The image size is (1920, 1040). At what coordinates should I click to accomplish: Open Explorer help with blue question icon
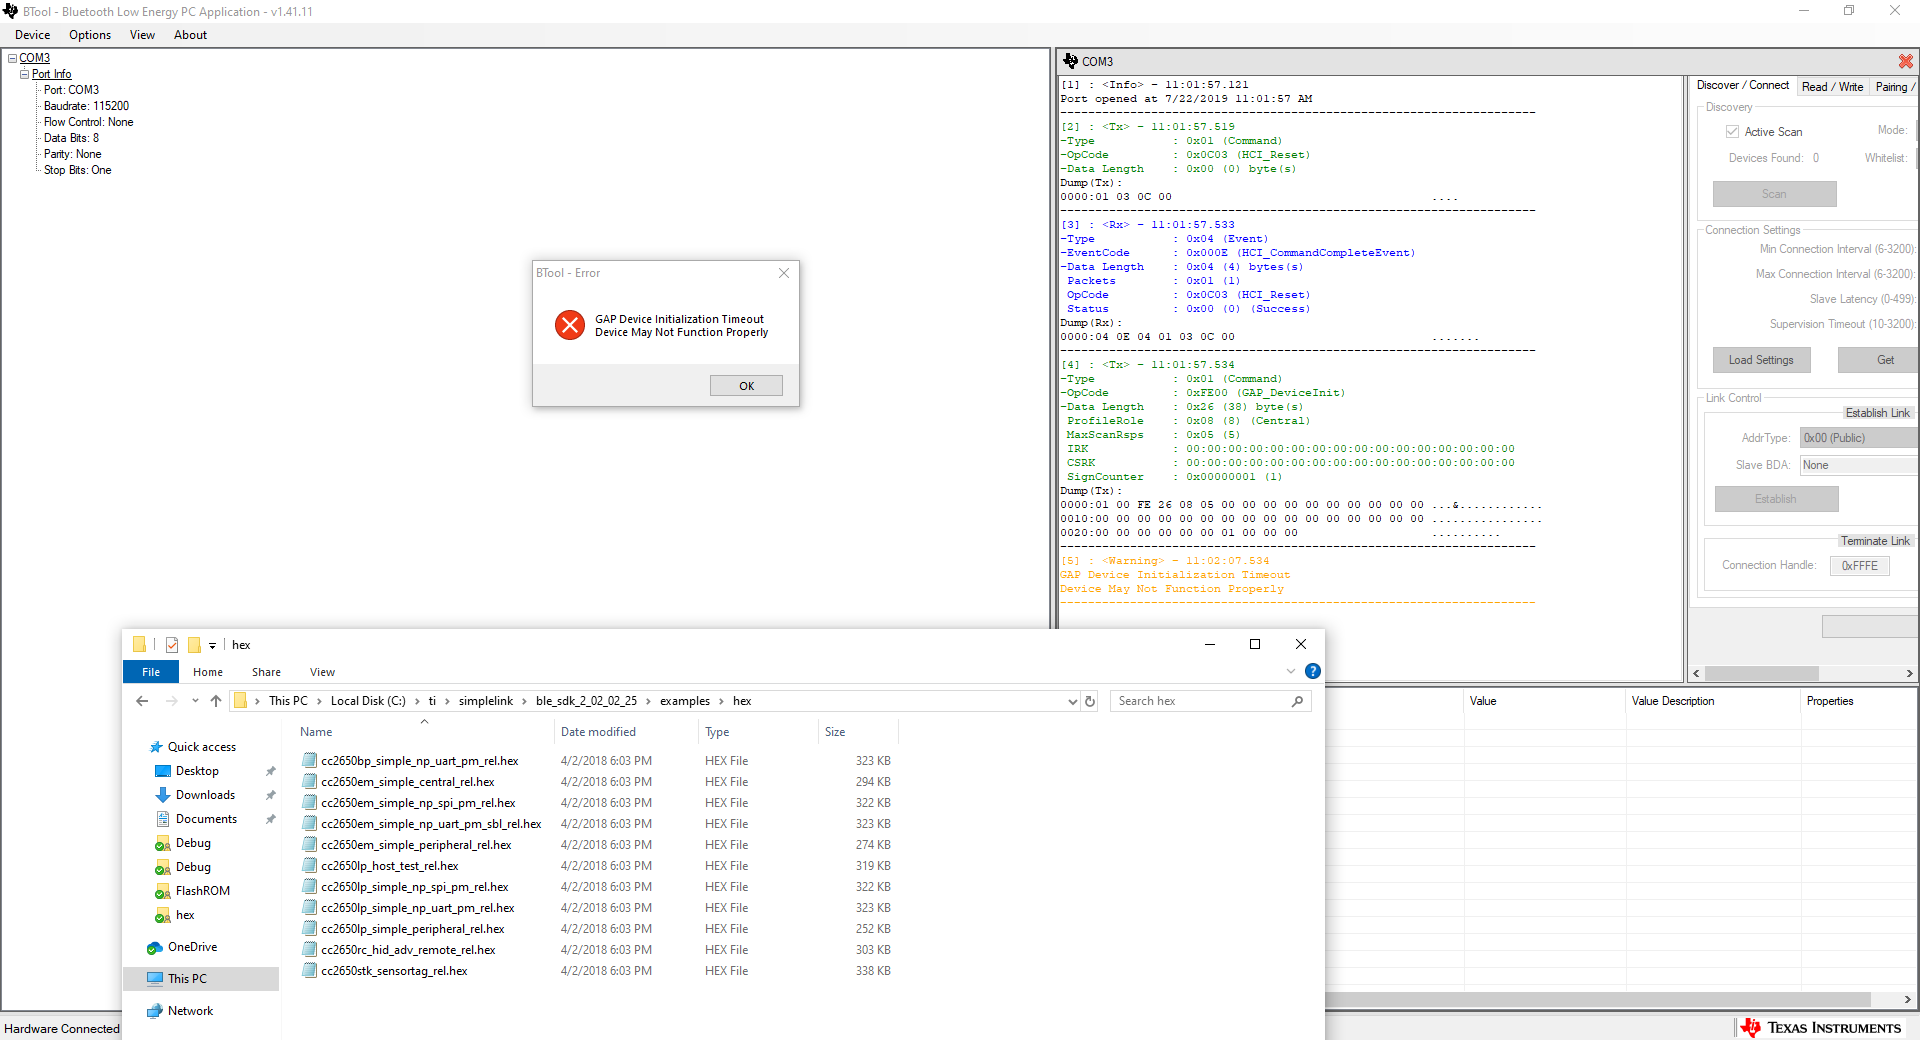1313,671
